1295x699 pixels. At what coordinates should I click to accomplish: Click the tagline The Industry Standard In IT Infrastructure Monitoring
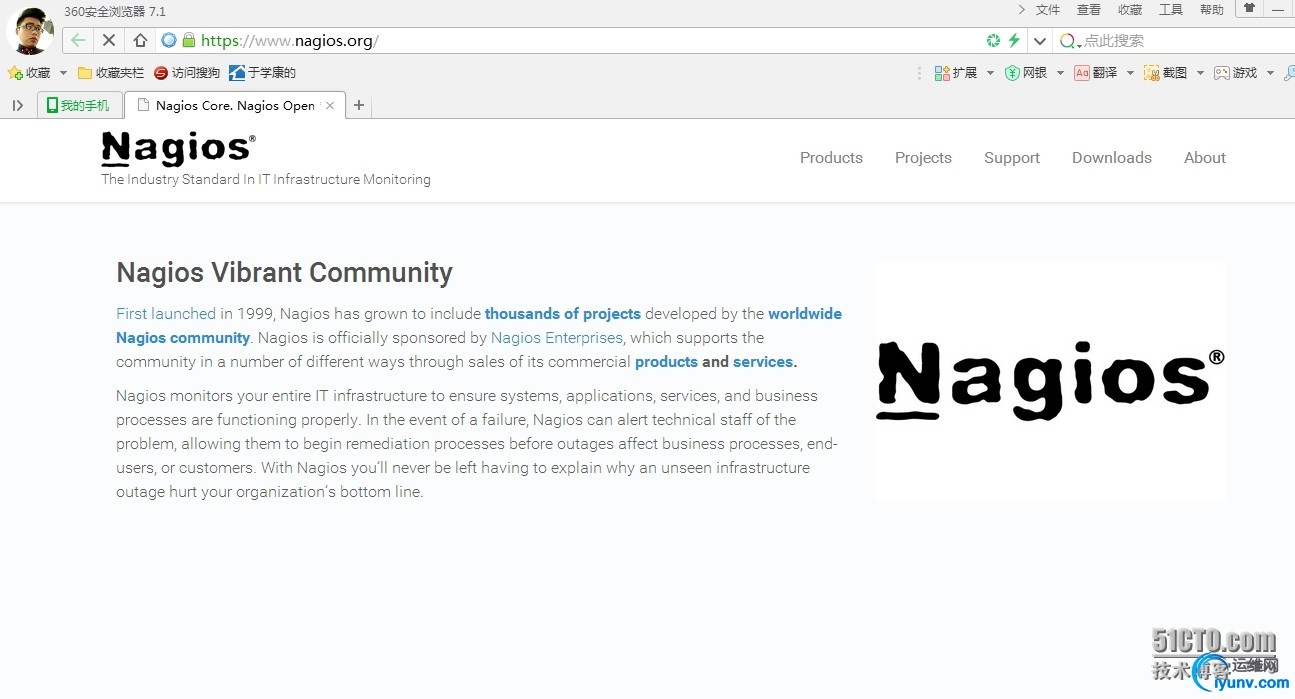[266, 180]
